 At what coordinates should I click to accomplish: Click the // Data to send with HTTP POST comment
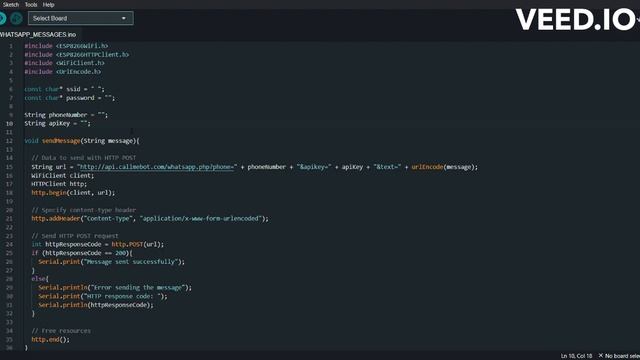click(x=83, y=158)
